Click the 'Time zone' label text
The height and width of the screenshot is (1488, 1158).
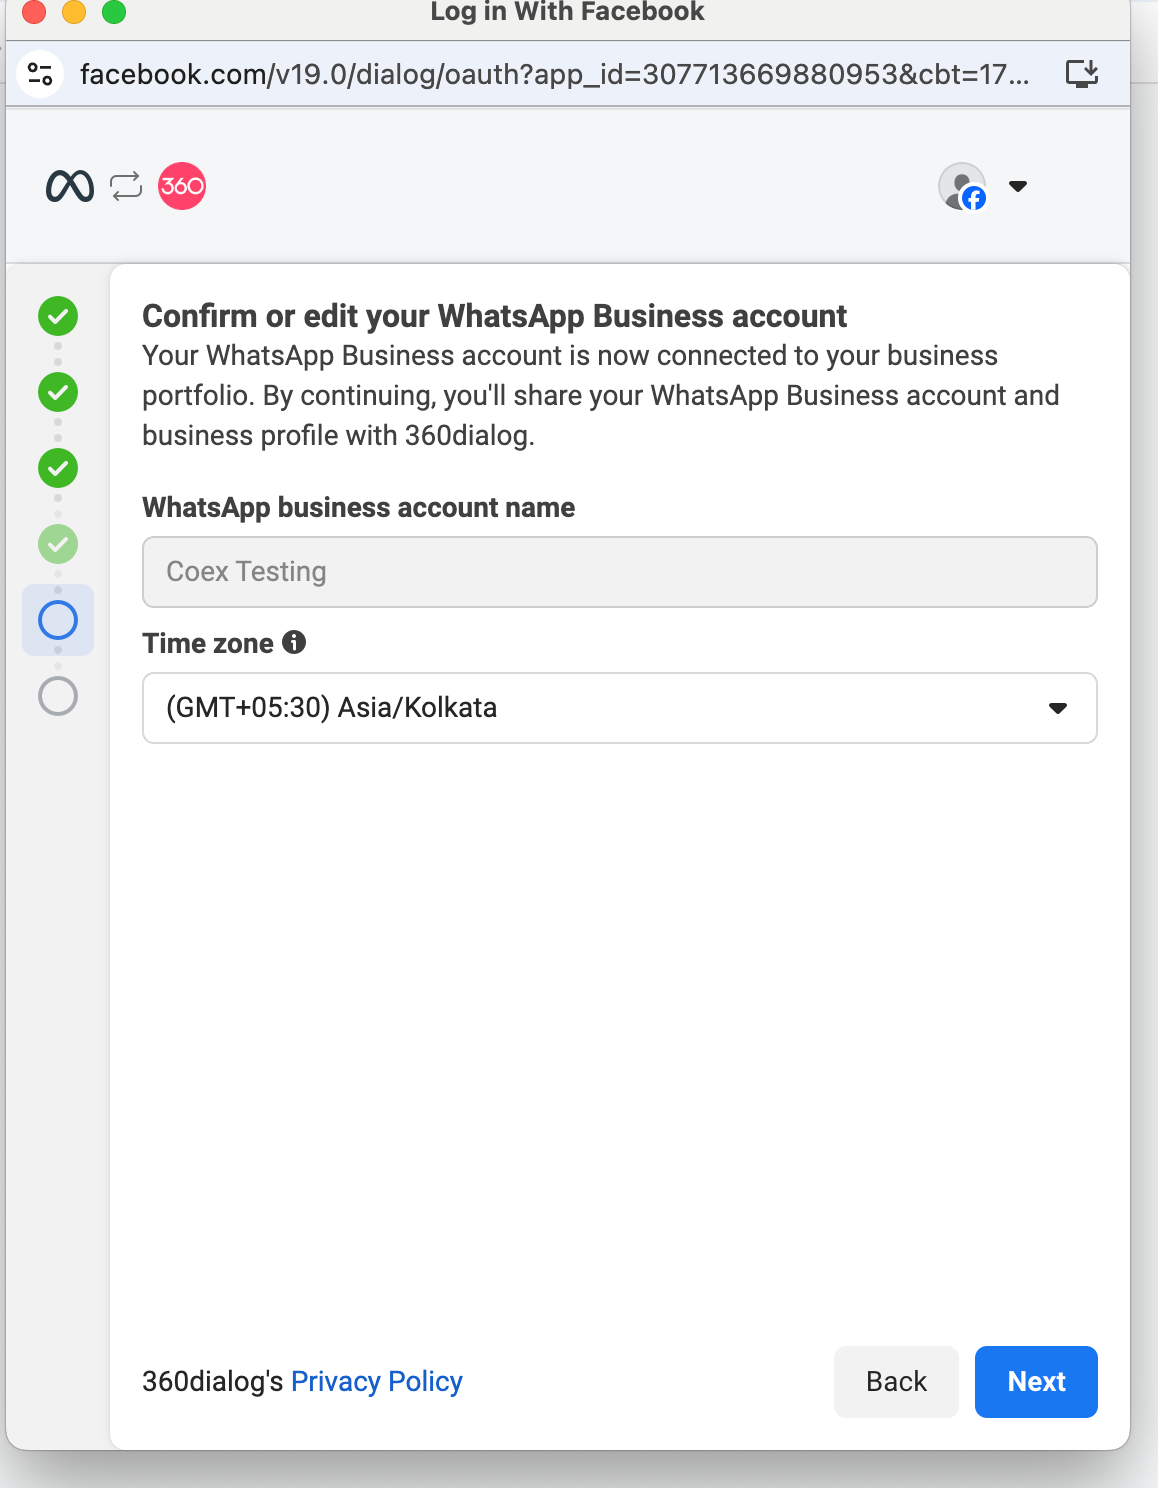click(208, 643)
